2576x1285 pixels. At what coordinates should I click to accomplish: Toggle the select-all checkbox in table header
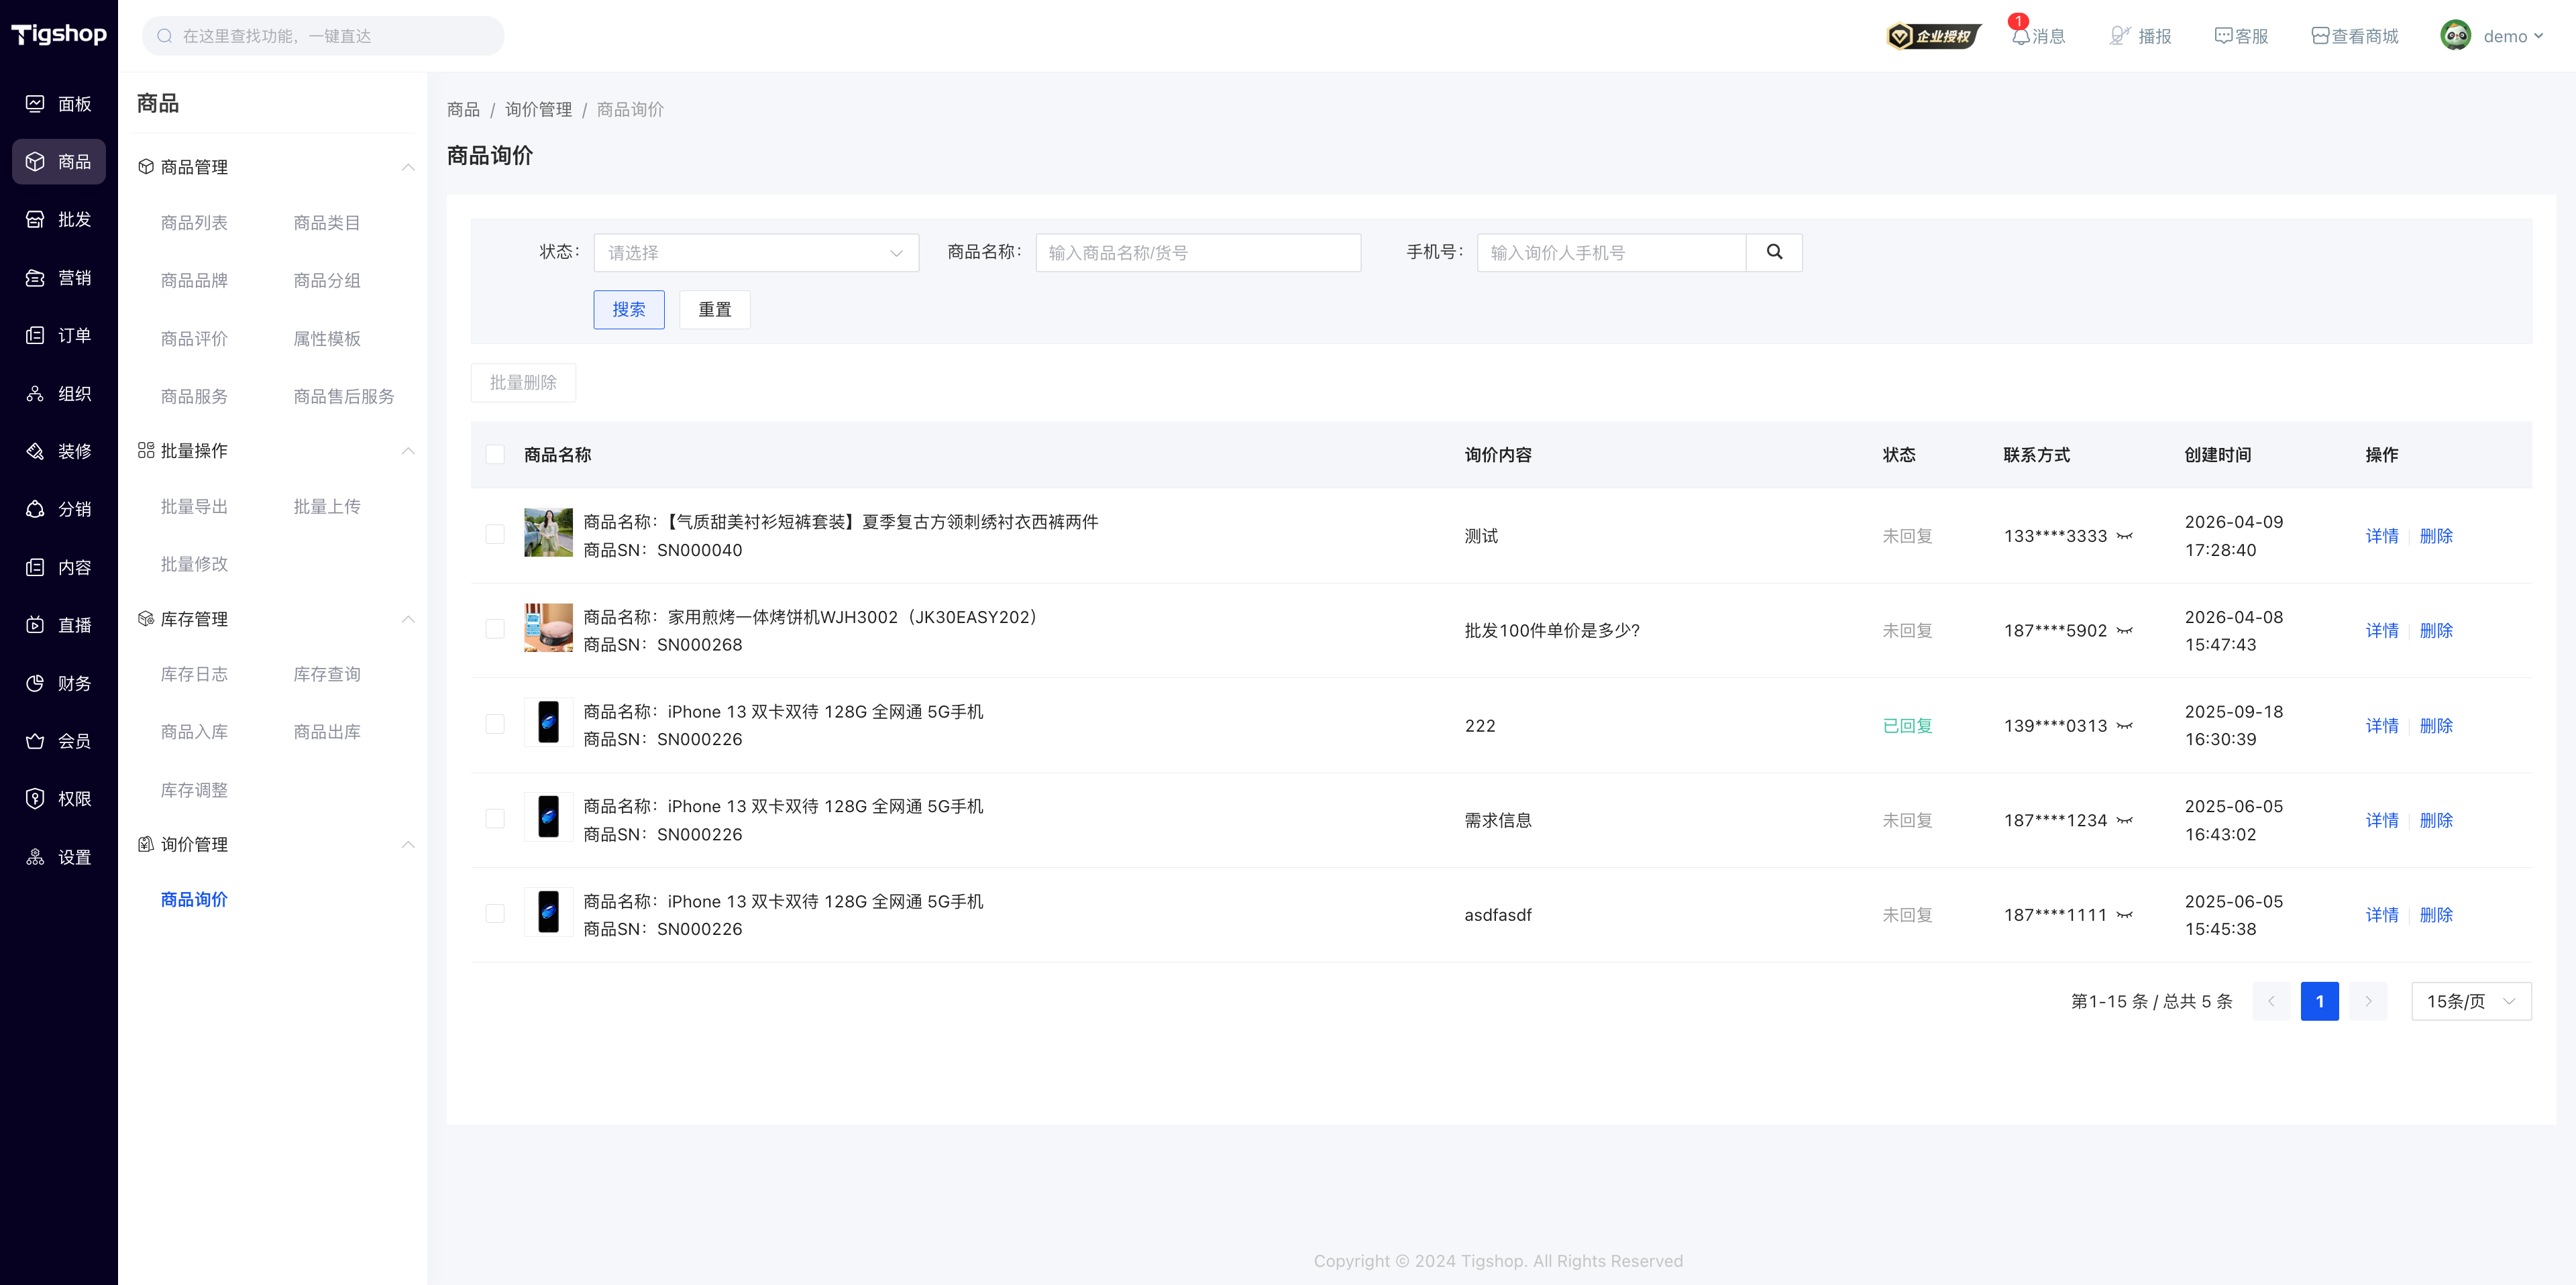tap(495, 455)
